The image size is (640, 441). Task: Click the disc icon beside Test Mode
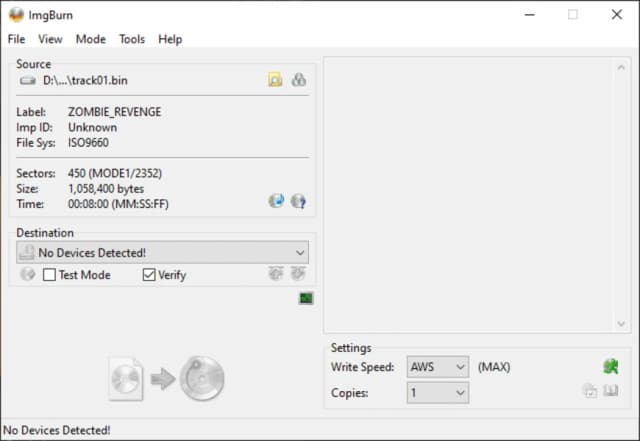pos(28,274)
